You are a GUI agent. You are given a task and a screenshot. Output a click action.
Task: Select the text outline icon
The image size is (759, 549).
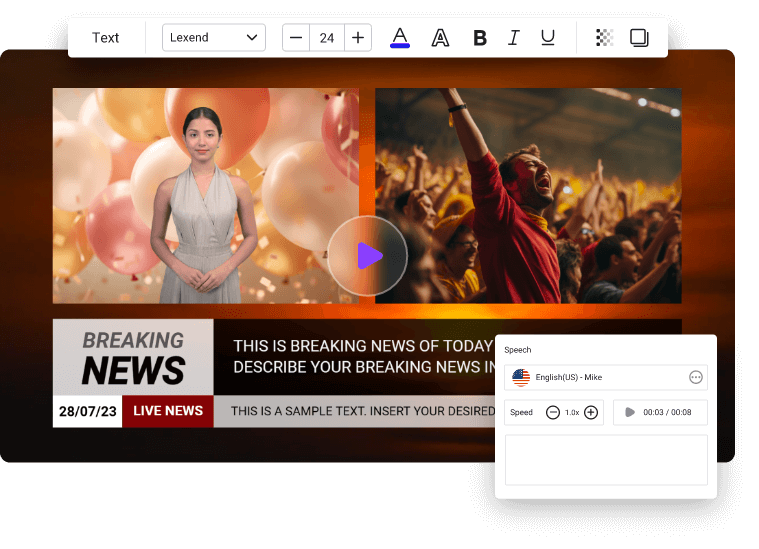point(440,38)
